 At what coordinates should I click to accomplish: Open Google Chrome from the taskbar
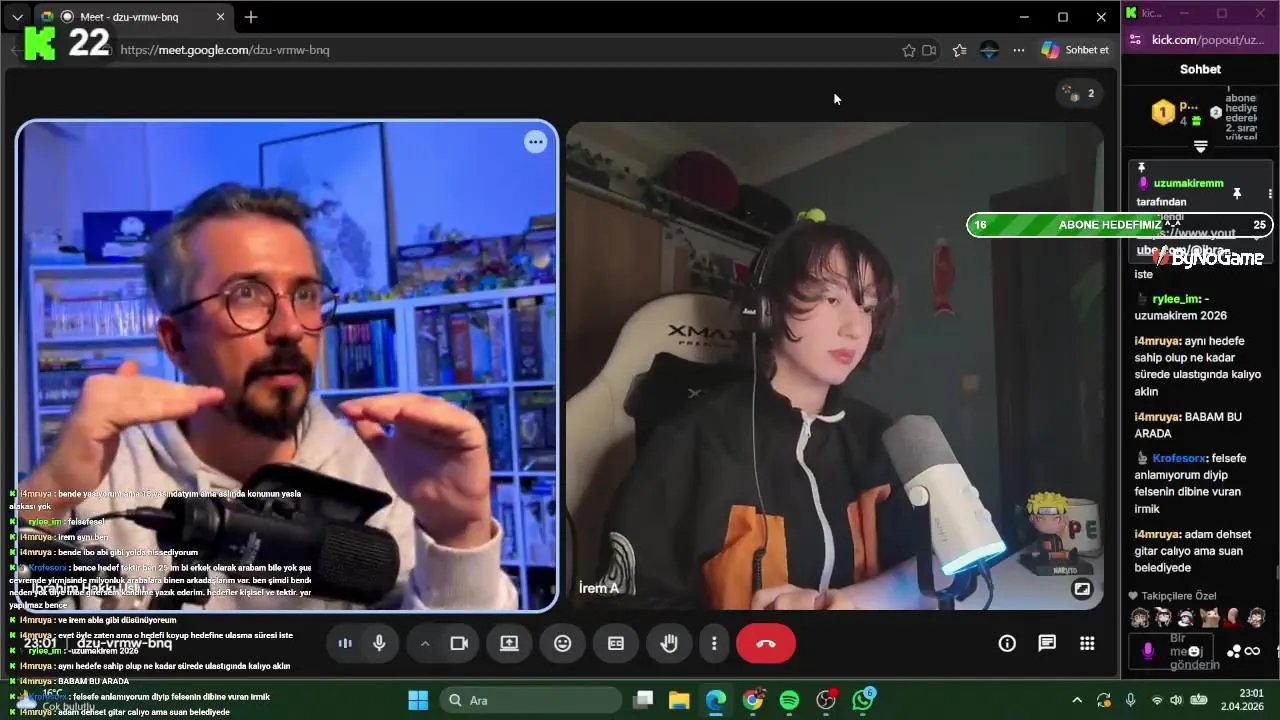753,700
